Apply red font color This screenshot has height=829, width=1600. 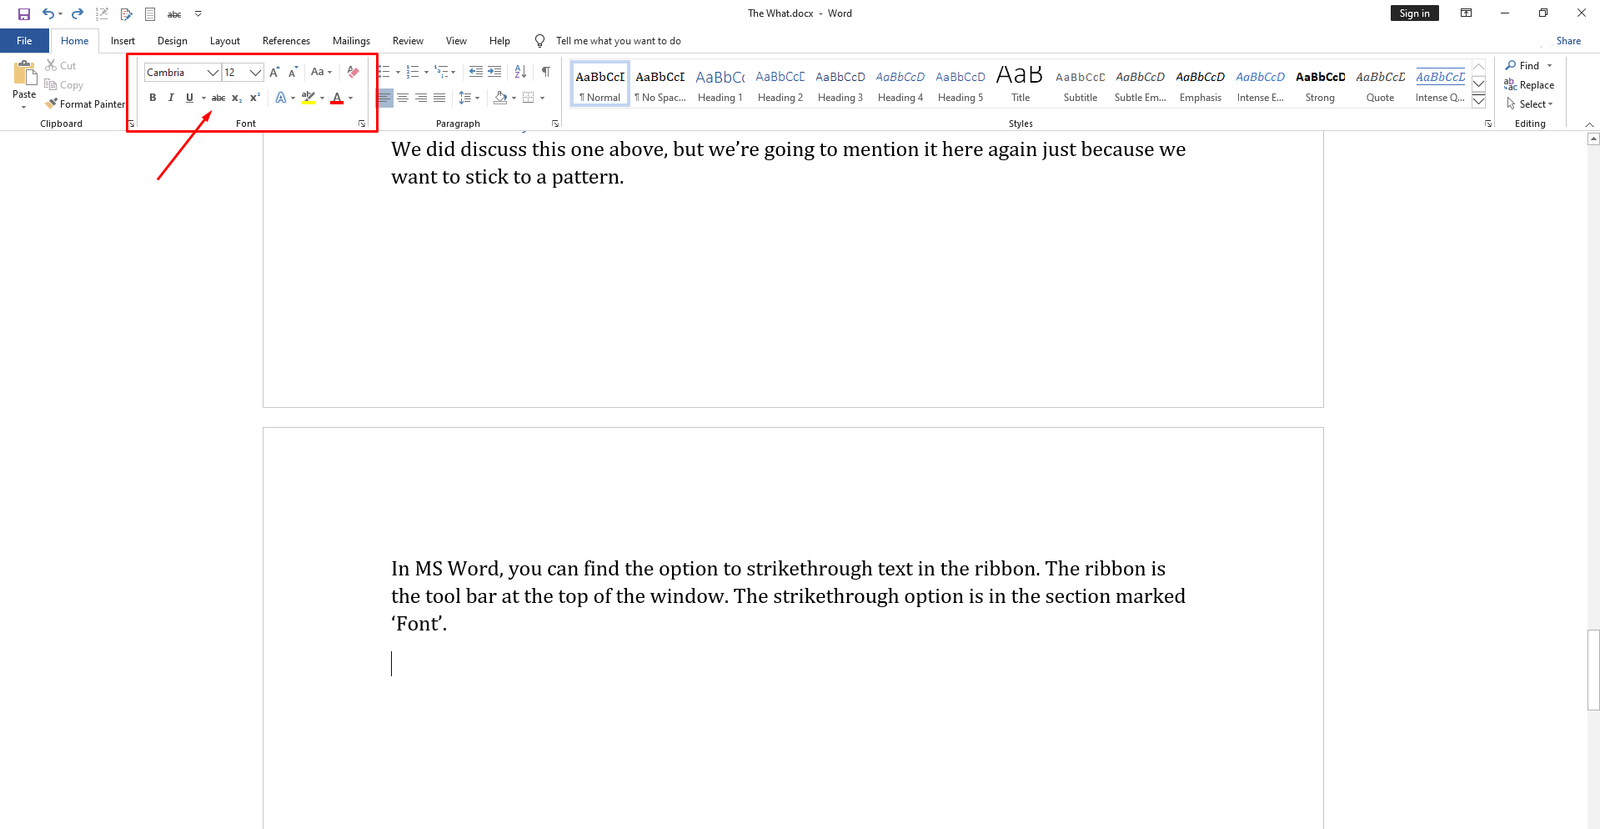pyautogui.click(x=337, y=98)
